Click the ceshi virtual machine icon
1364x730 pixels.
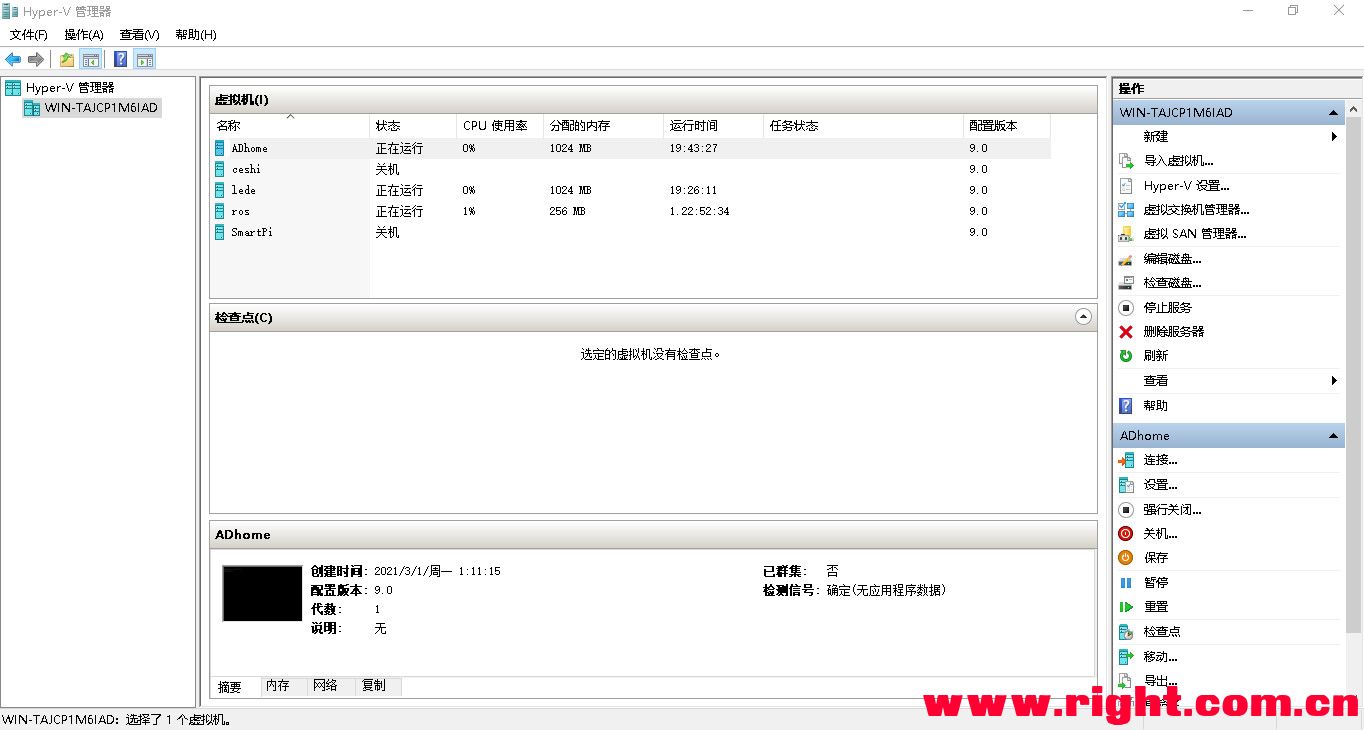coord(220,169)
